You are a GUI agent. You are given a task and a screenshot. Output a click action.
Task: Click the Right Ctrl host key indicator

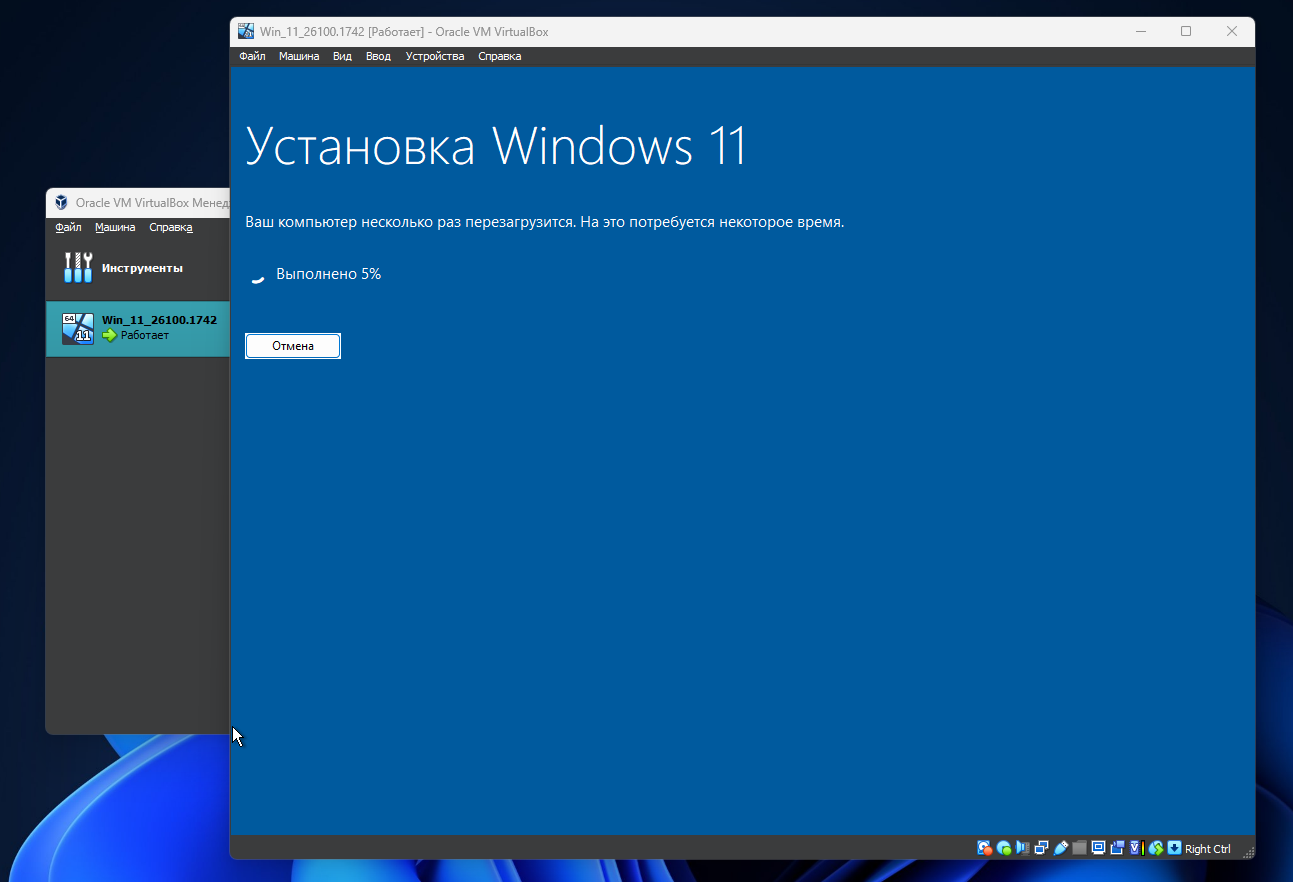[x=1207, y=849]
